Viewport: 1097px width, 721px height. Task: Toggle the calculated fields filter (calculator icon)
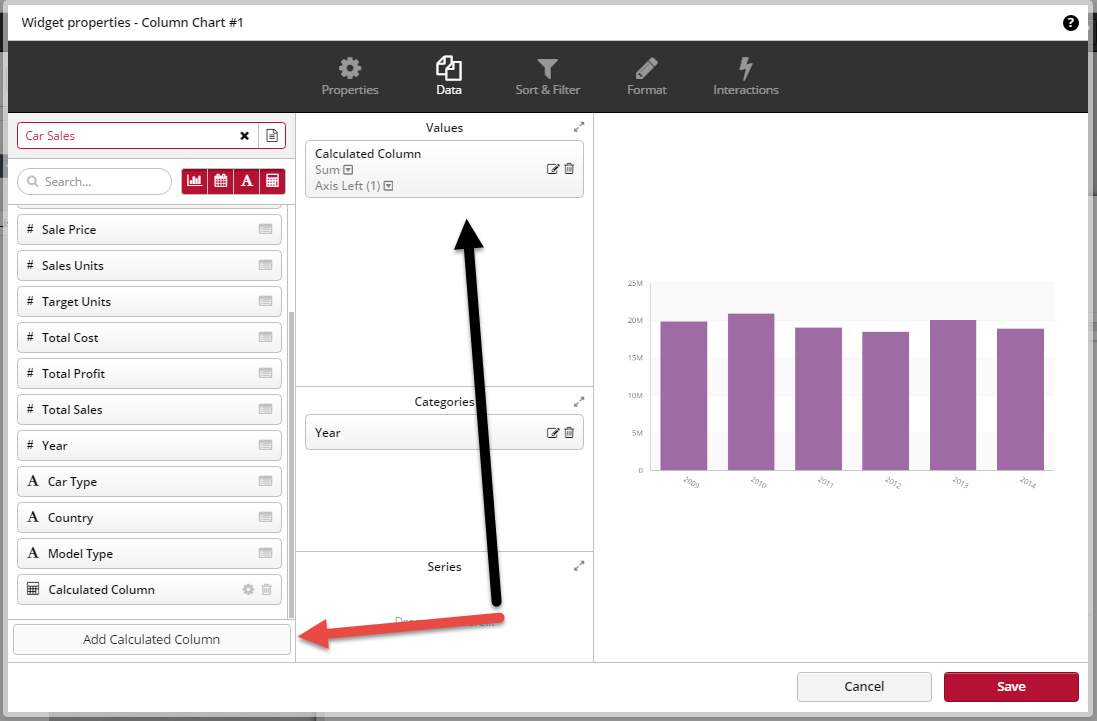click(271, 181)
